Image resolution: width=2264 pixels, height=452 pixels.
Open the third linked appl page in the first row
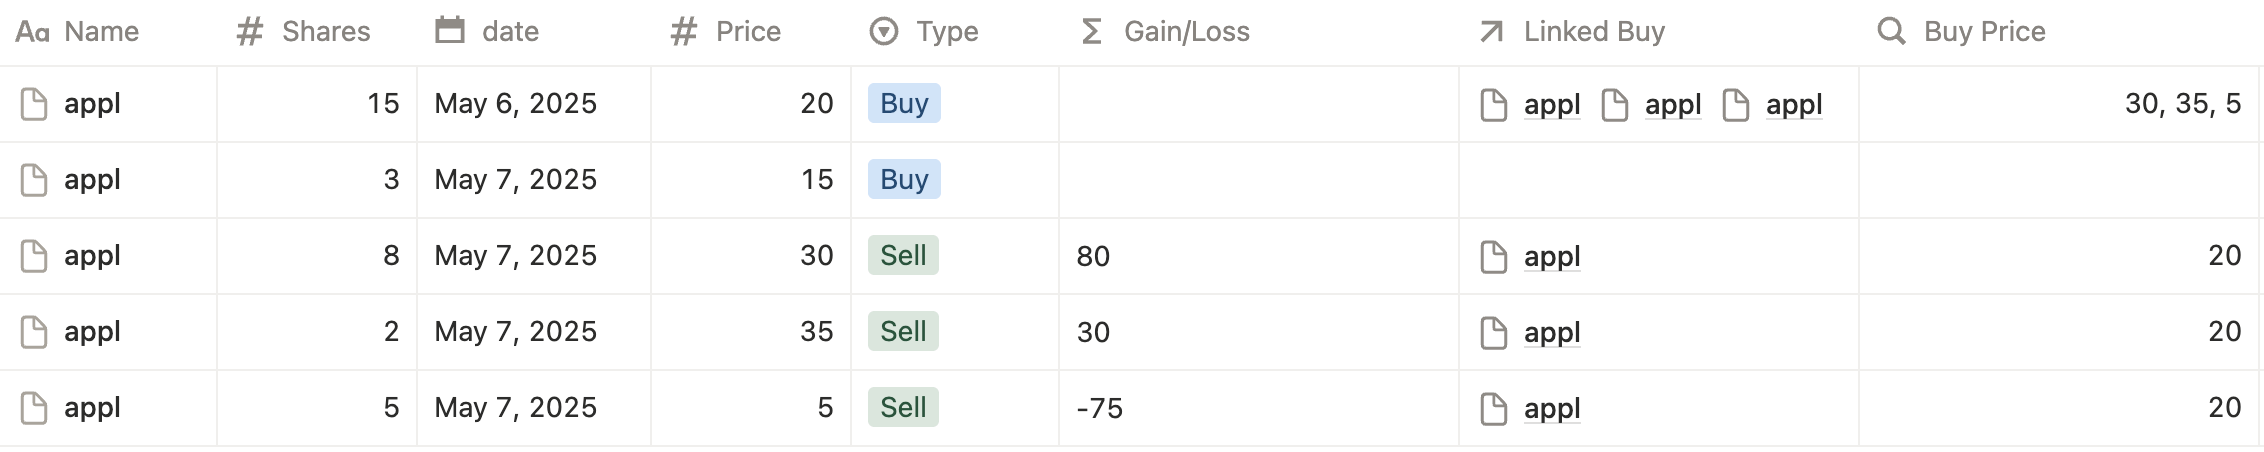pos(1793,105)
